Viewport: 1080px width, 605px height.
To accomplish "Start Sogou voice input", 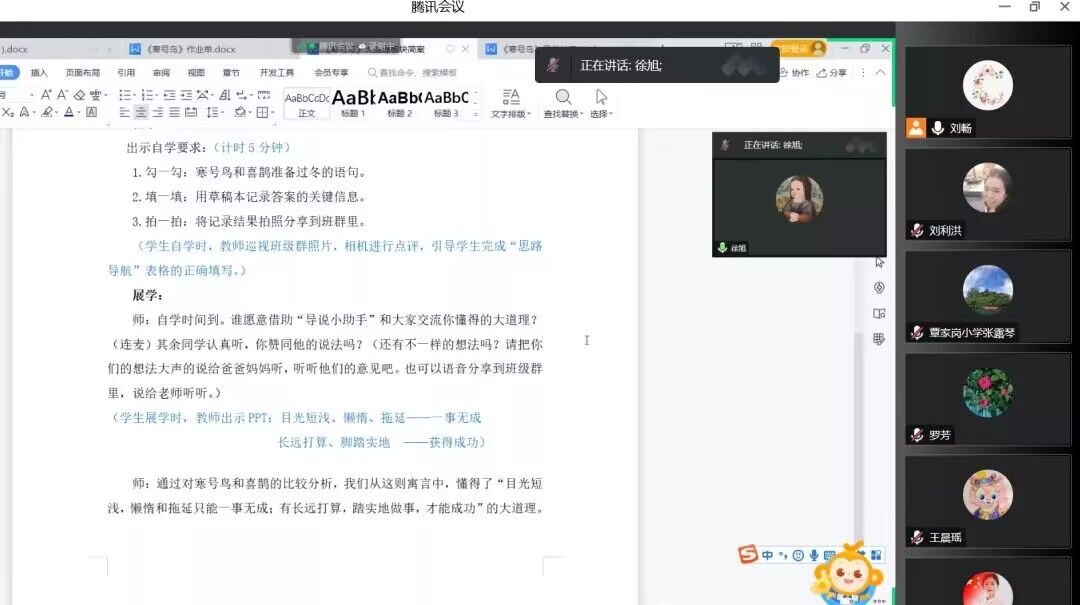I will [x=814, y=555].
